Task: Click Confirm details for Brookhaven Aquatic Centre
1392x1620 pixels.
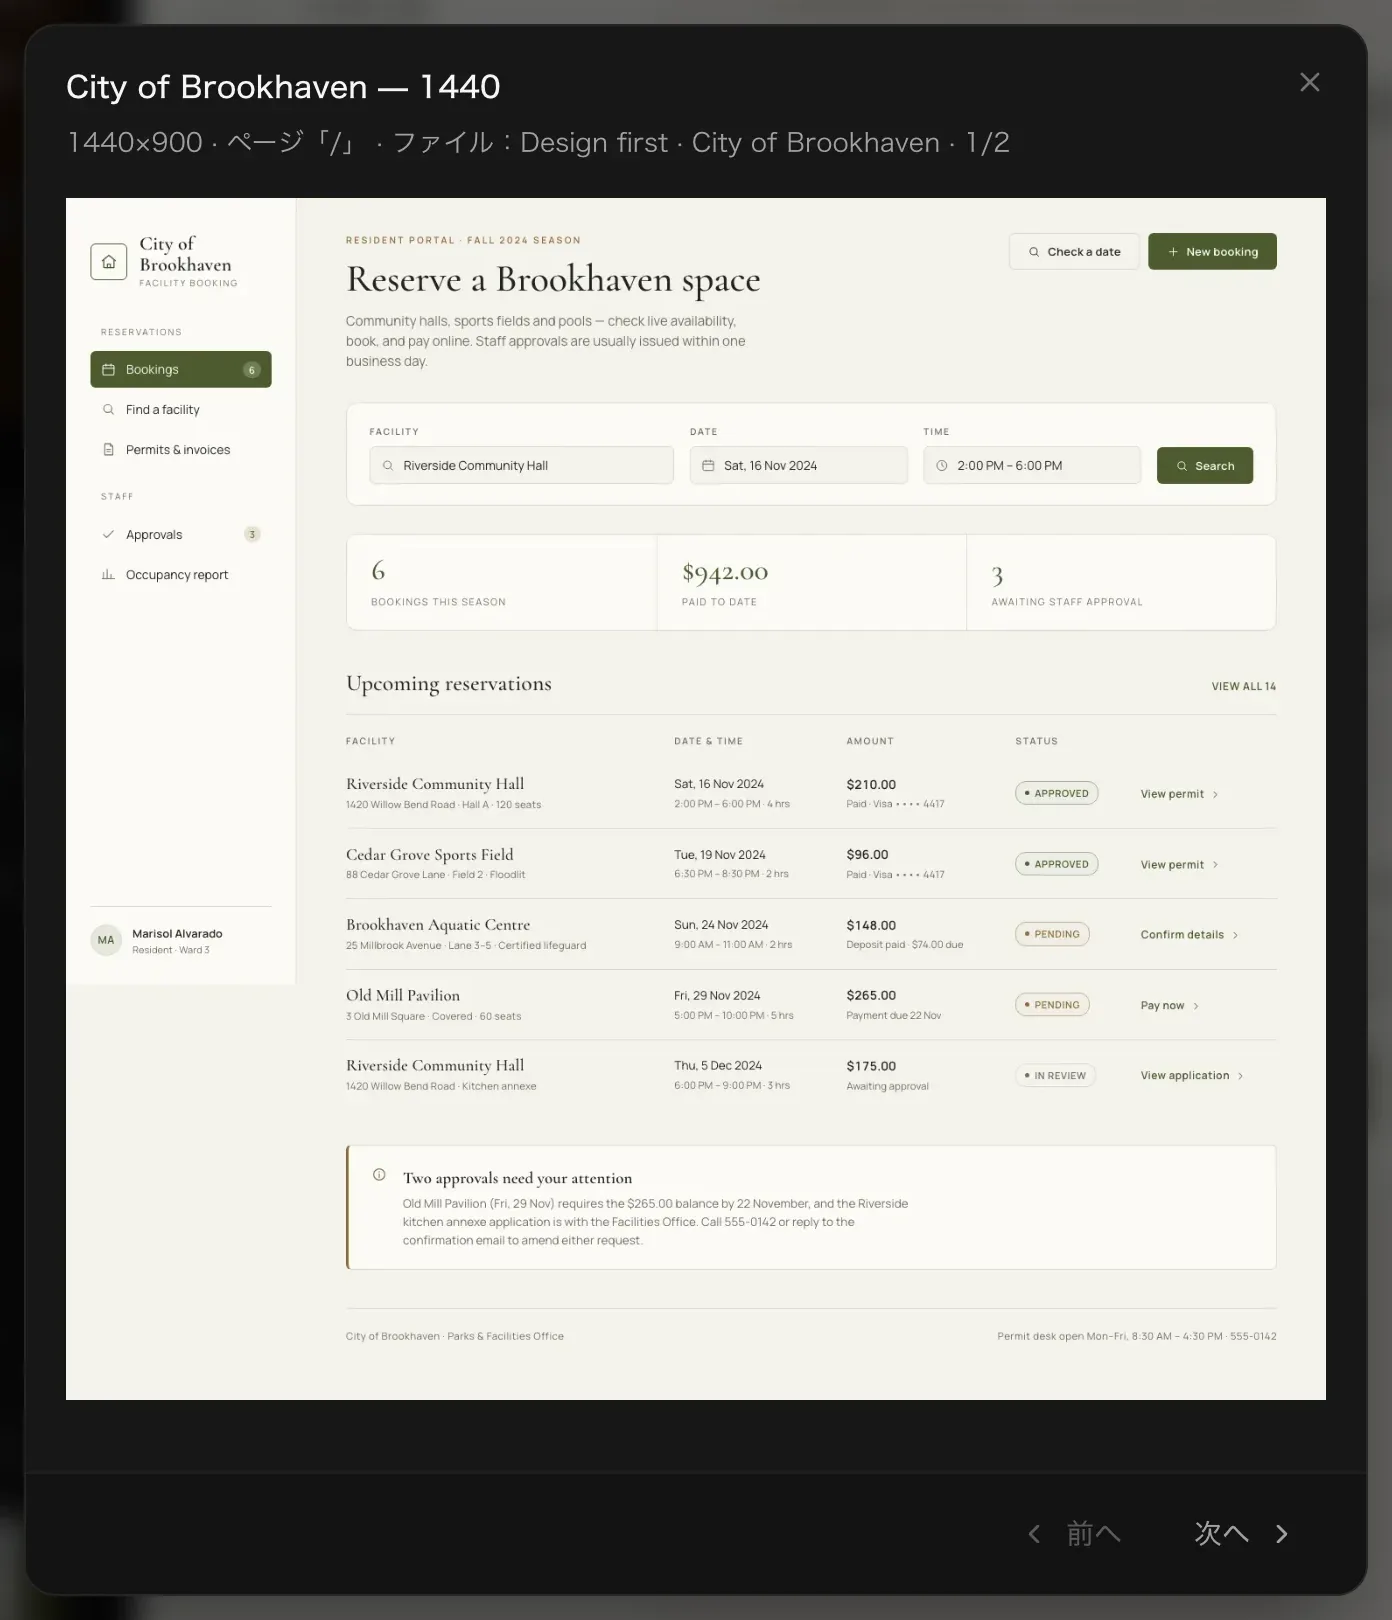Action: [1190, 935]
